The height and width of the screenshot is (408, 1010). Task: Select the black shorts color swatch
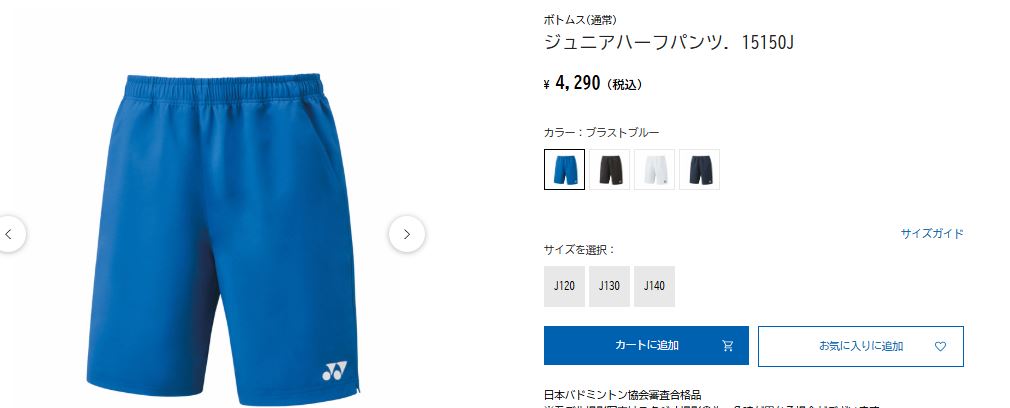pos(609,170)
